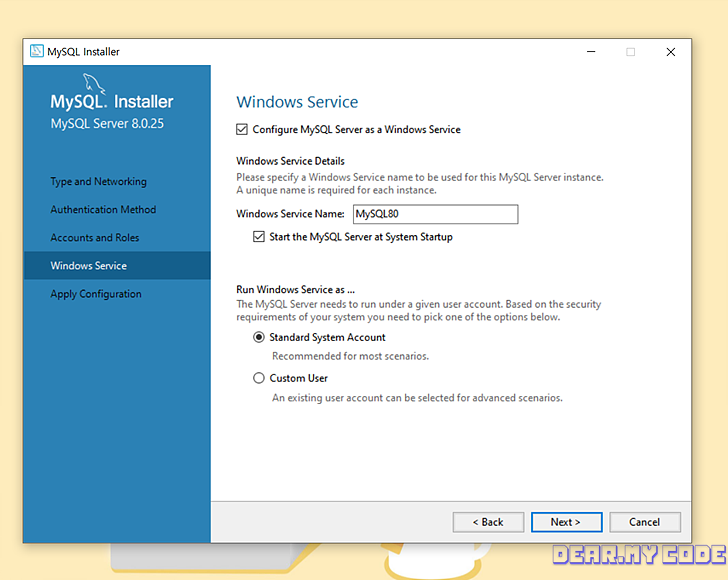Close the MySQL Installer window

coord(671,52)
